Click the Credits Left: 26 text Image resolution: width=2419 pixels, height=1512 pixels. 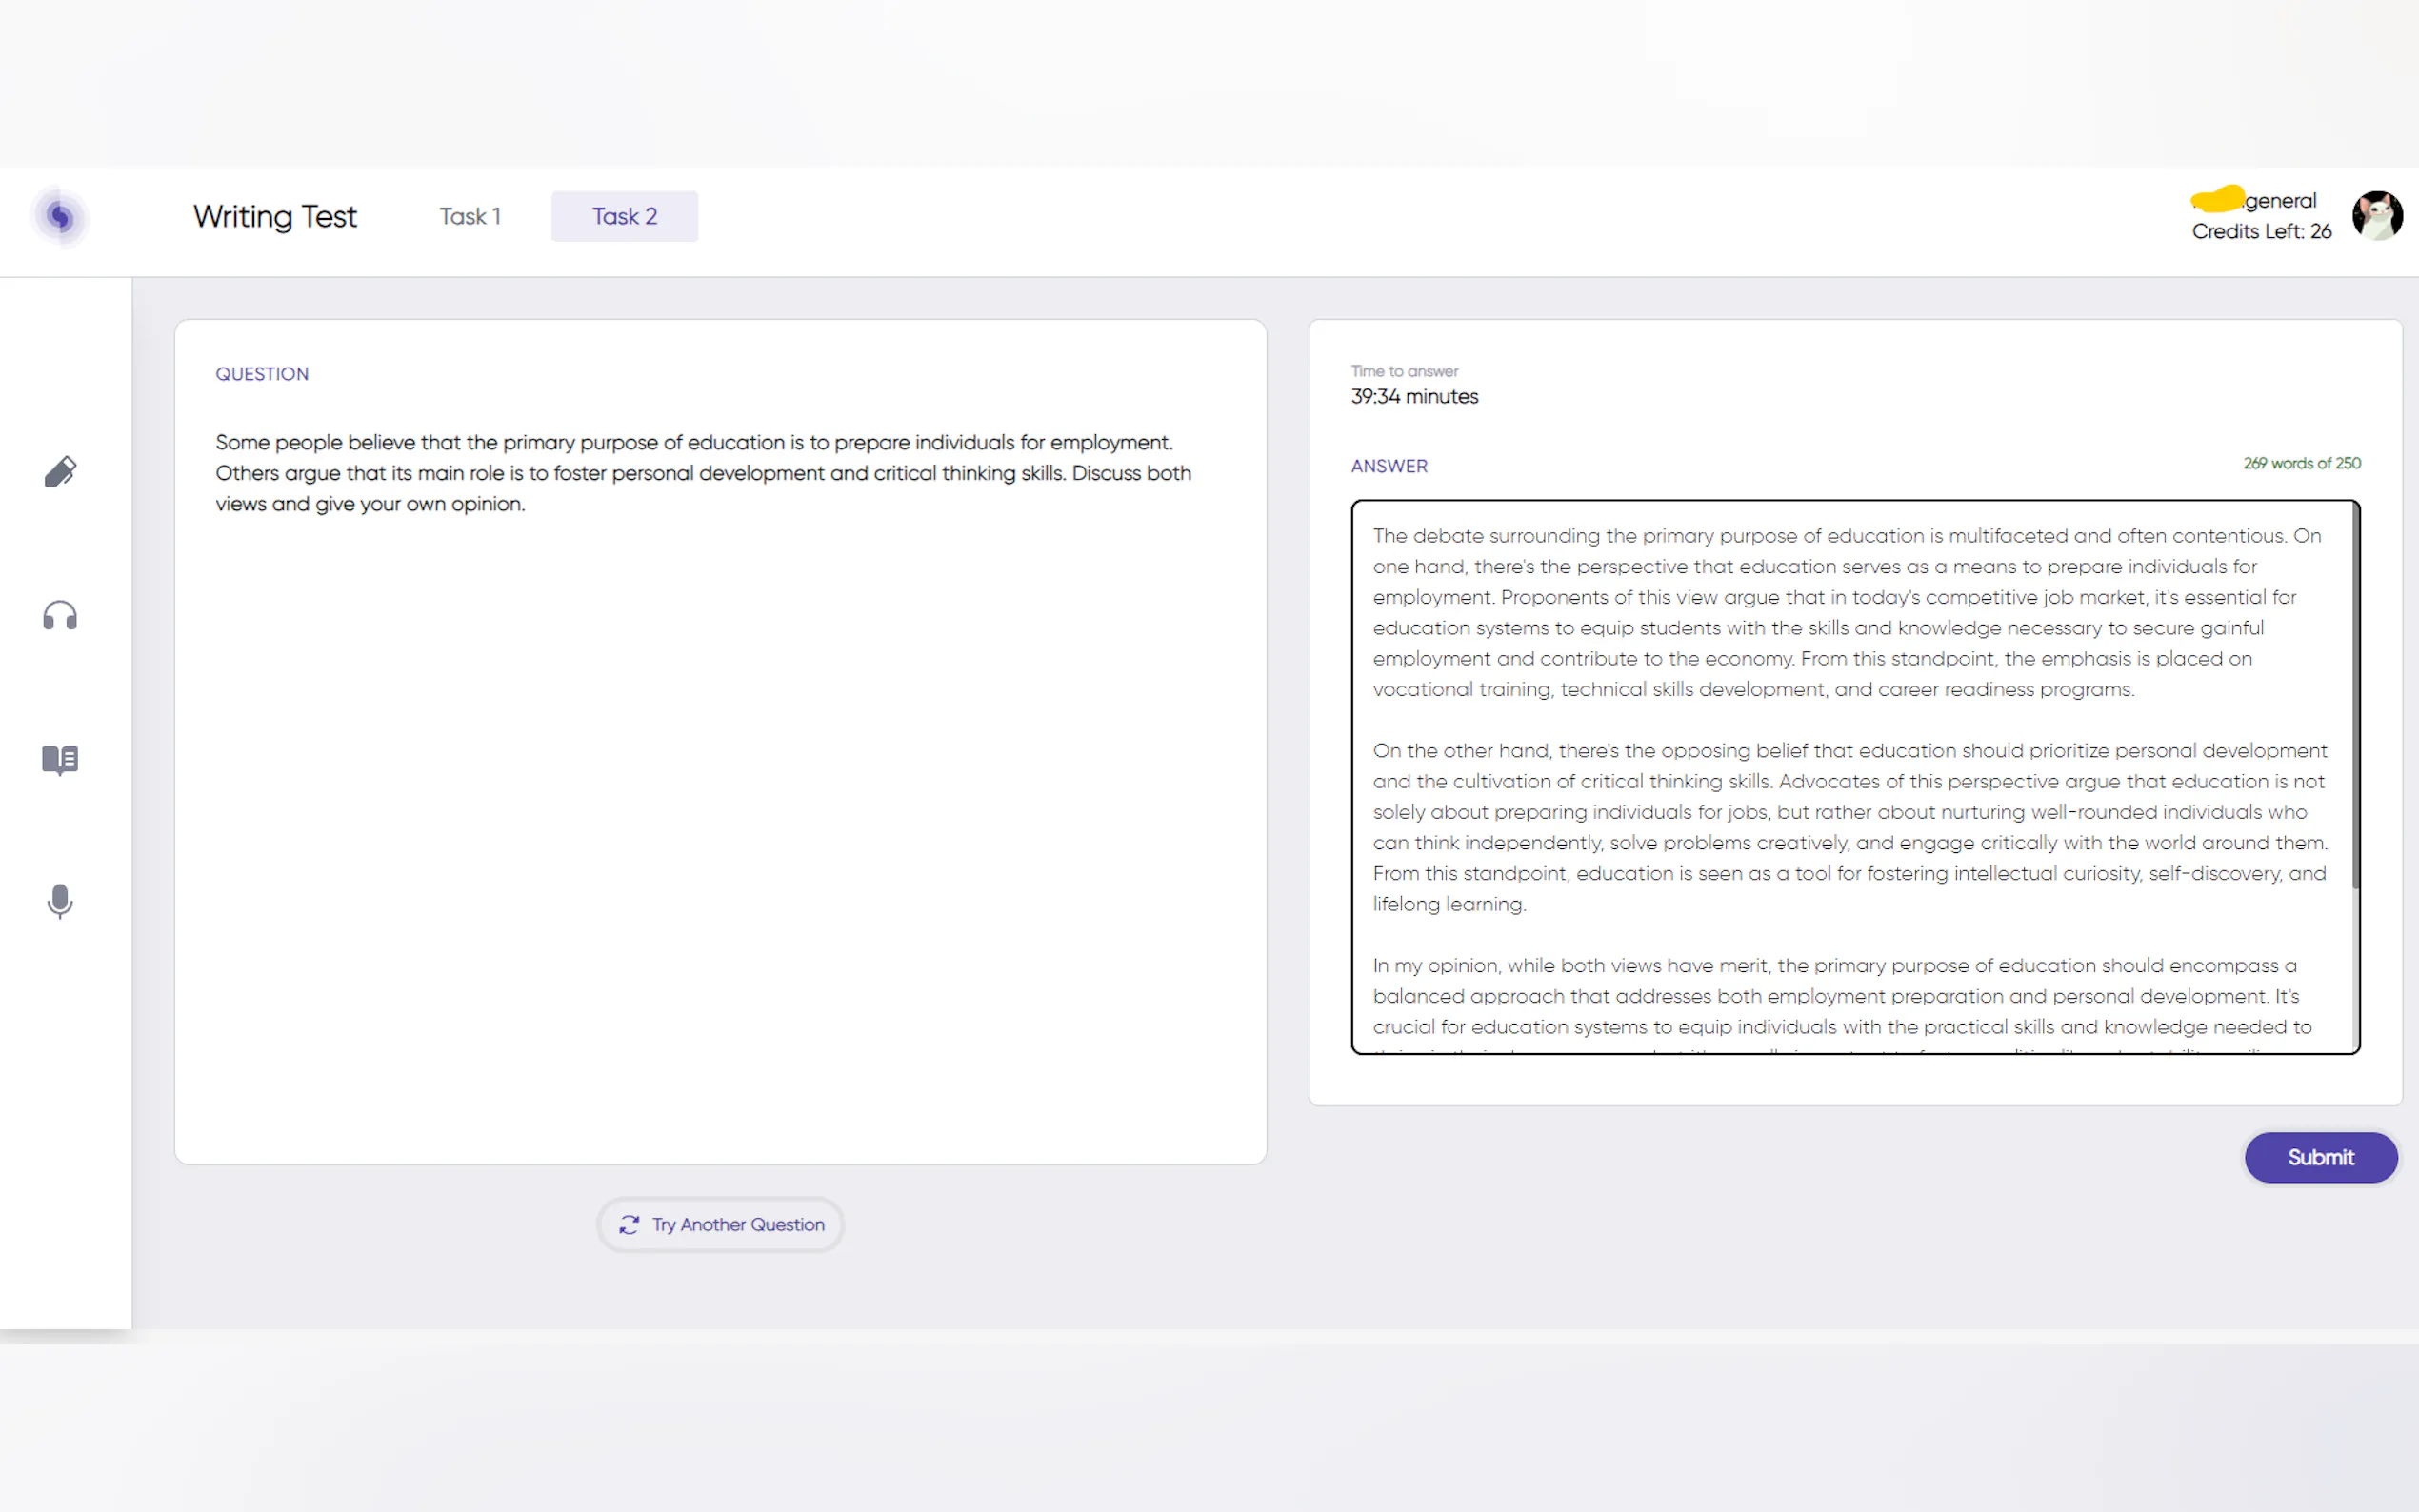click(x=2261, y=232)
